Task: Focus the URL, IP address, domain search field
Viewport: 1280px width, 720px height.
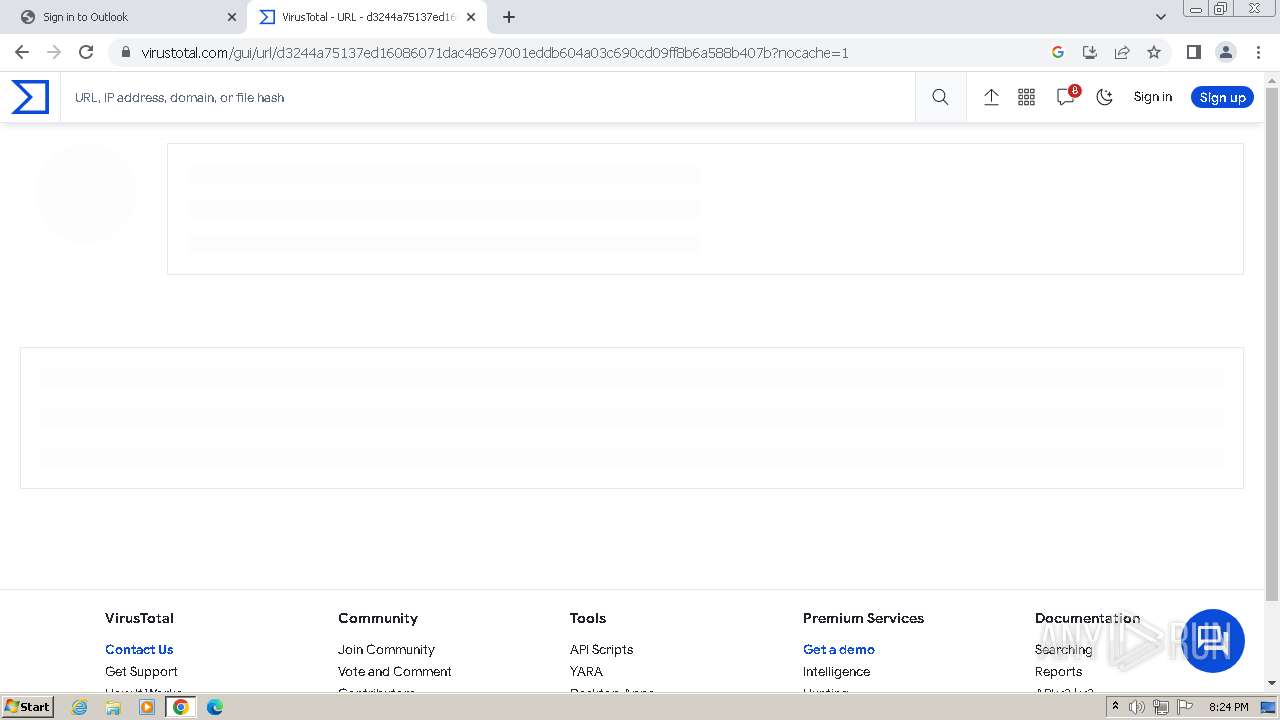Action: 487,97
